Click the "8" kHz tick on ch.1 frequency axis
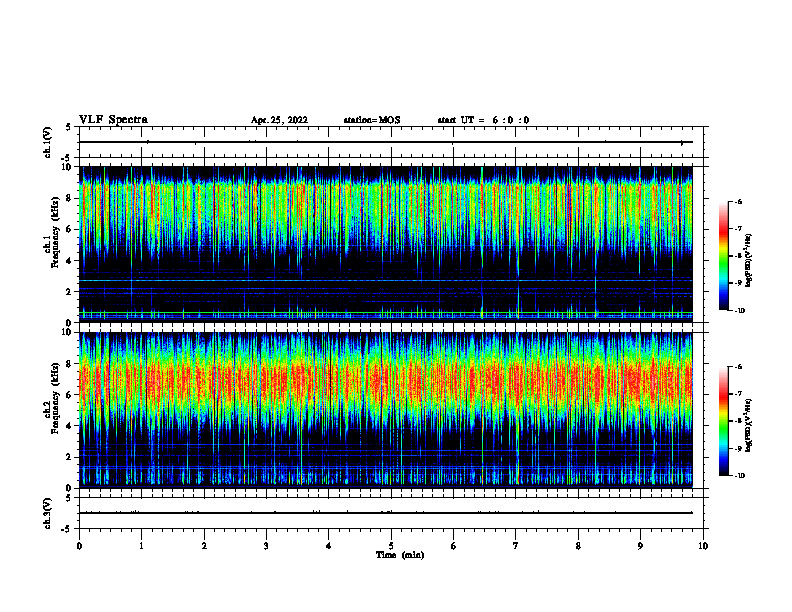 [x=69, y=198]
